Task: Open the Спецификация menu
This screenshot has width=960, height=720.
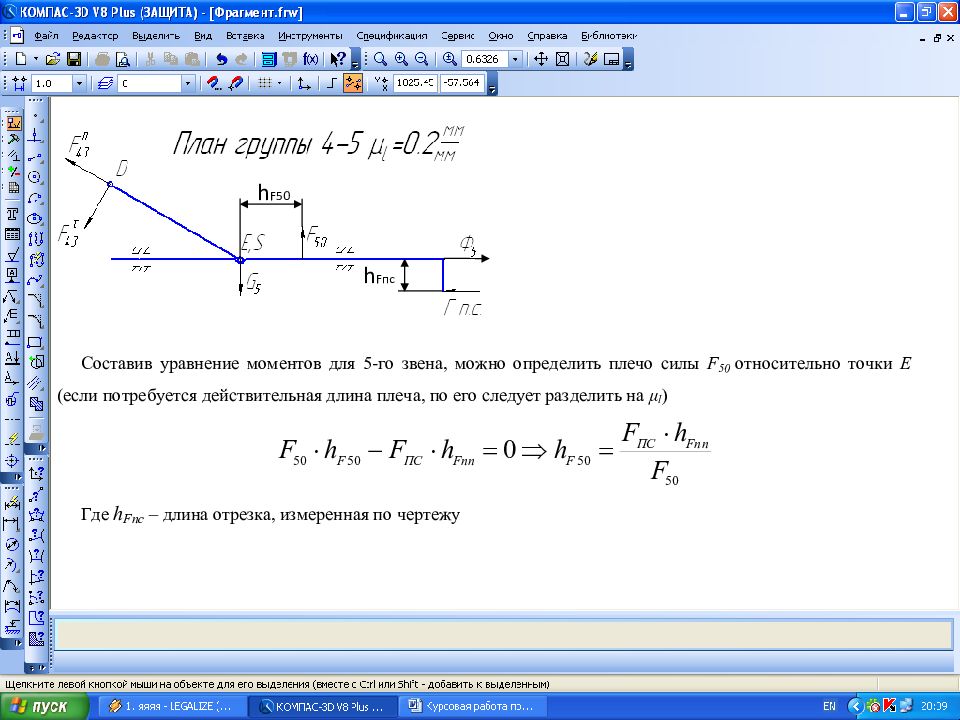Action: (392, 34)
